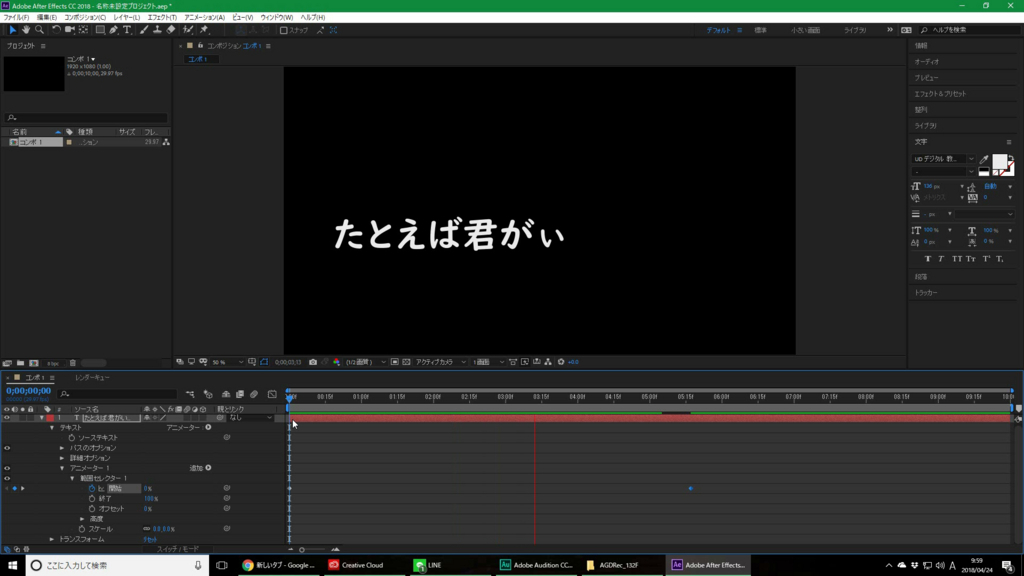
Task: Expand the More Options group
Action: click(x=62, y=458)
